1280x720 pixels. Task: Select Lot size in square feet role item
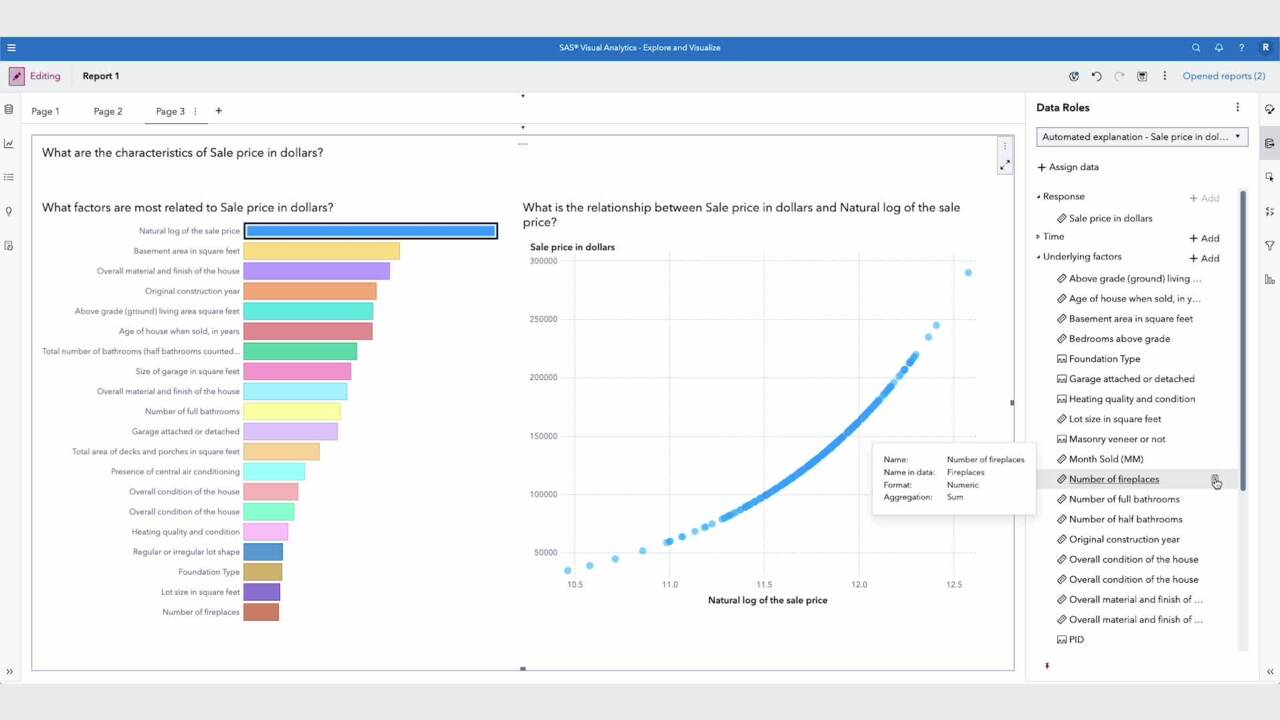tap(1115, 419)
